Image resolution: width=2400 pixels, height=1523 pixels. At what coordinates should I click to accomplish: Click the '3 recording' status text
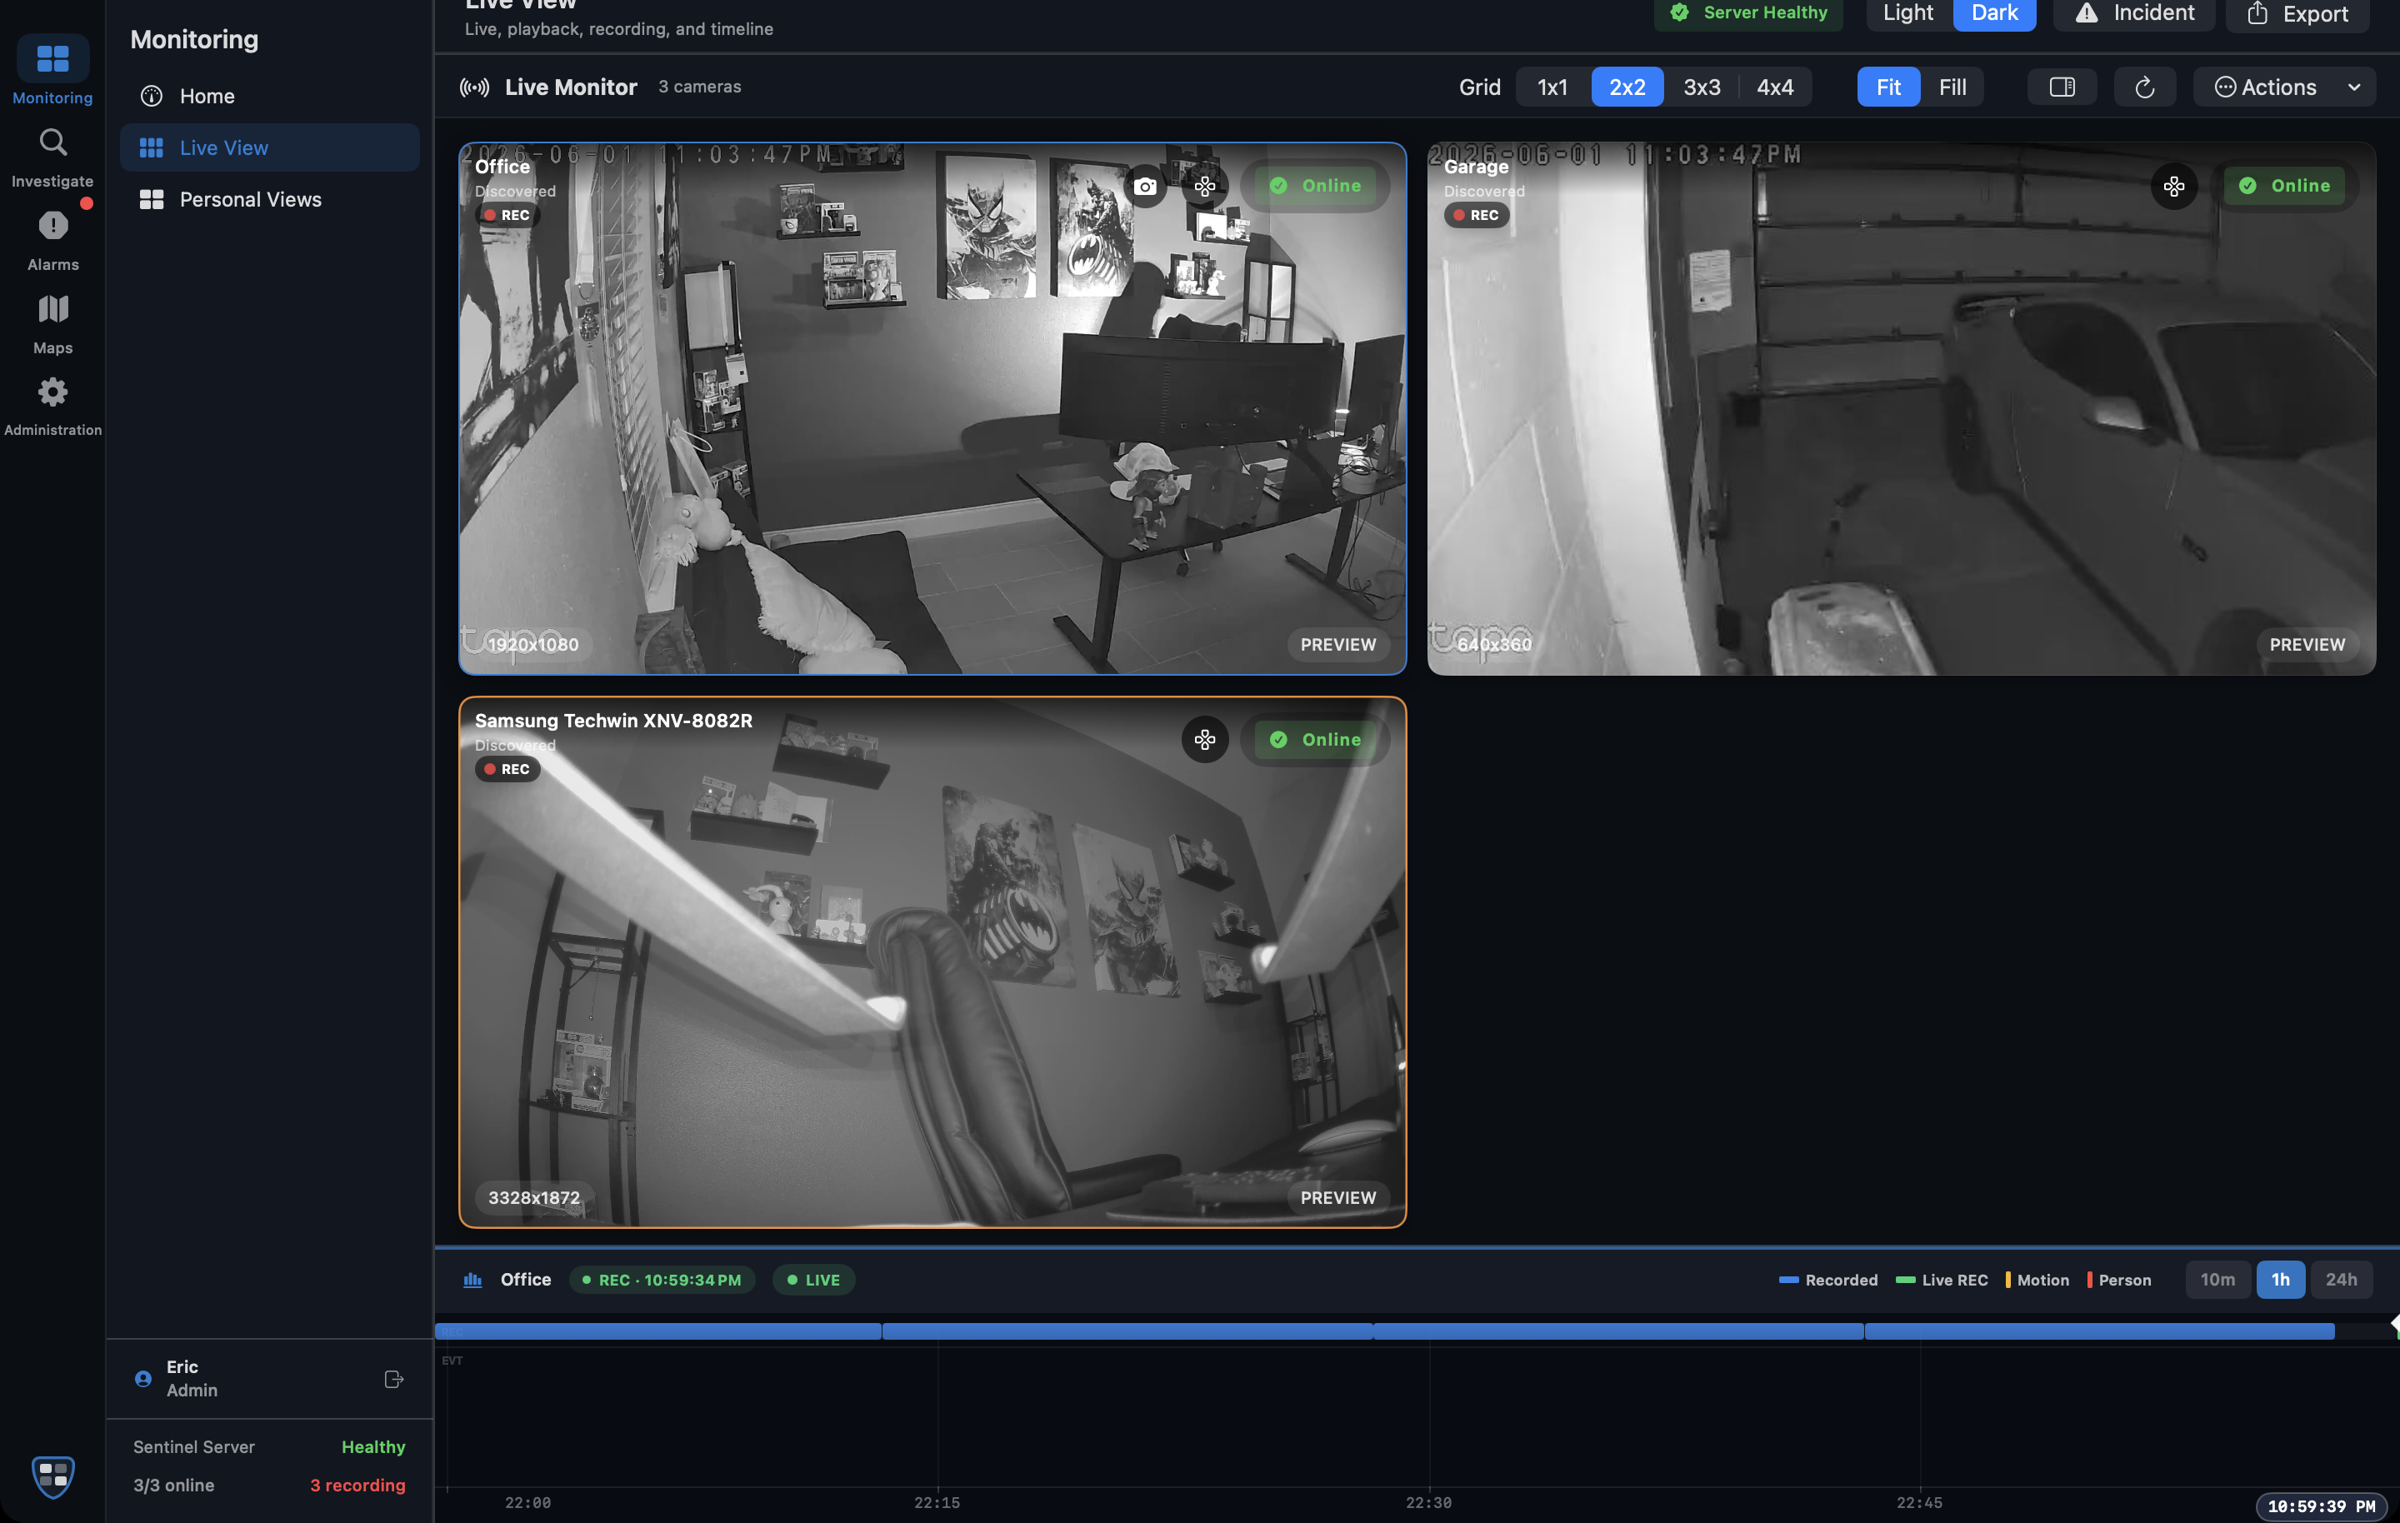tap(358, 1485)
